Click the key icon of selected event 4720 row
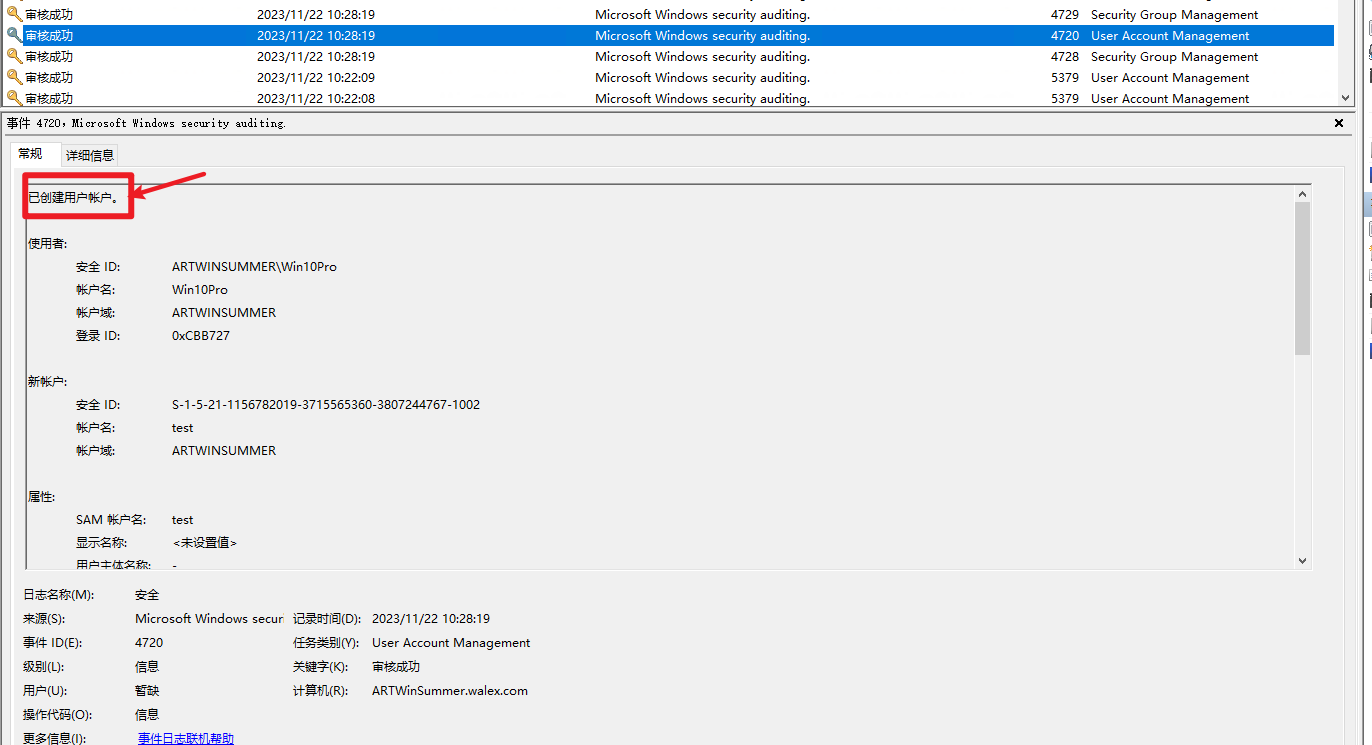Image resolution: width=1372 pixels, height=745 pixels. (14, 35)
